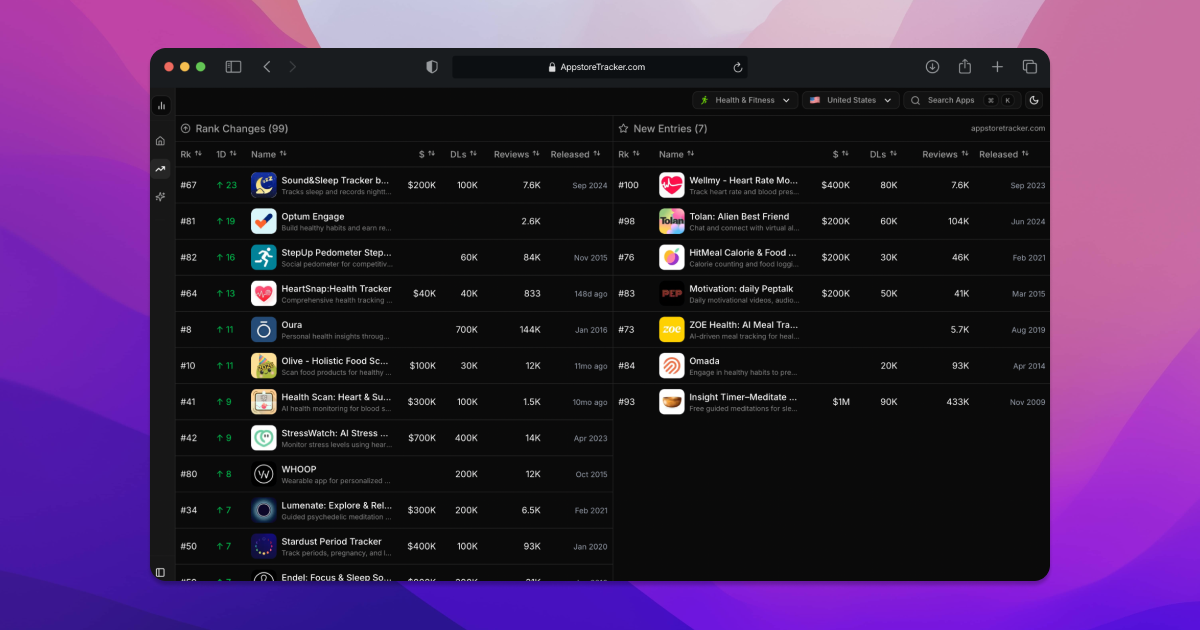This screenshot has height=630, width=1200.
Task: Open the appstoretracker.com link
Action: [x=1007, y=128]
